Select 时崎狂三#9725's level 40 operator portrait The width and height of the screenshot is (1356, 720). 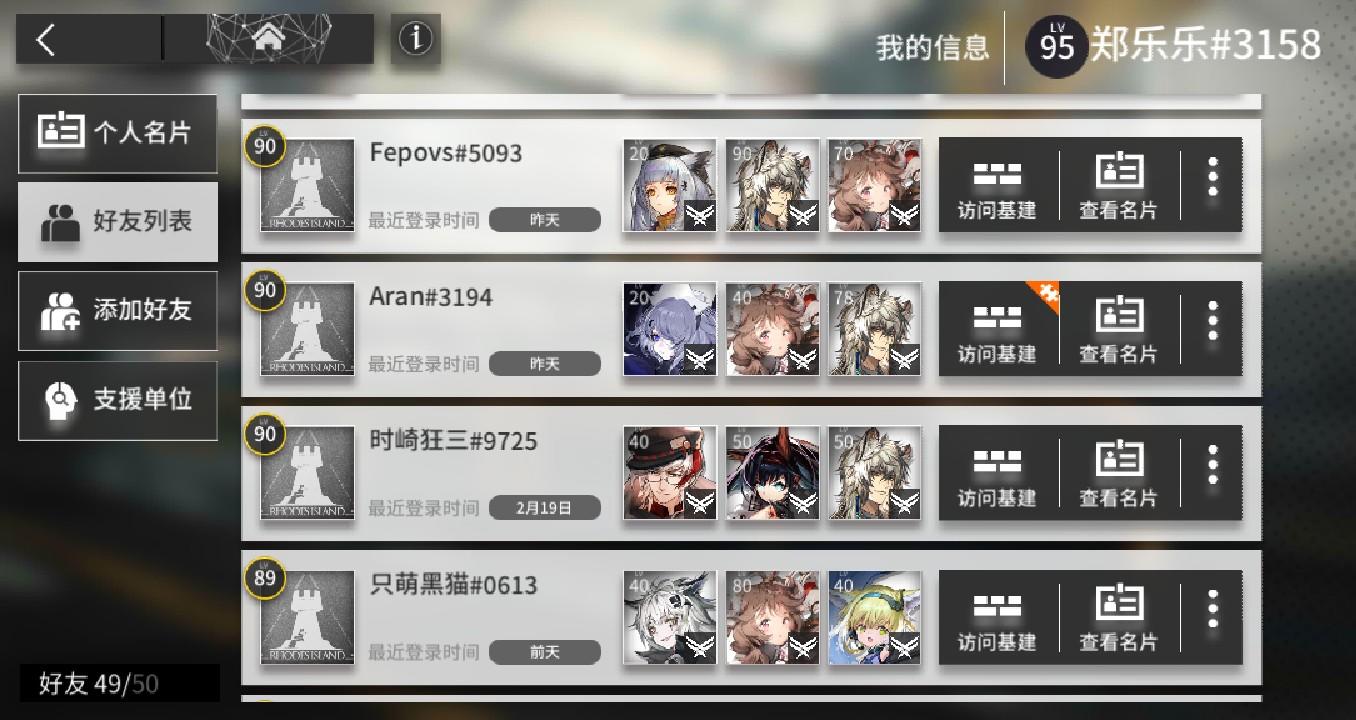[670, 473]
